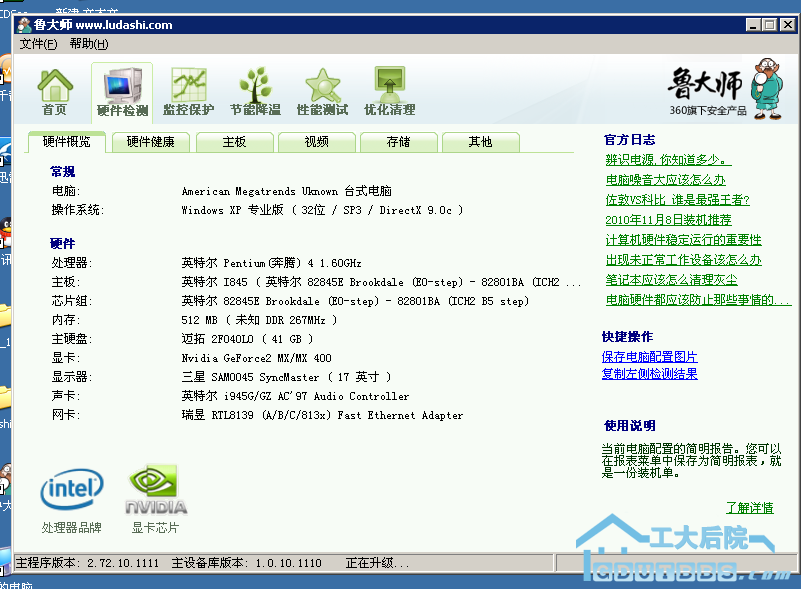Open the 节能降温 energy saving icon
This screenshot has width=801, height=589.
(x=255, y=92)
